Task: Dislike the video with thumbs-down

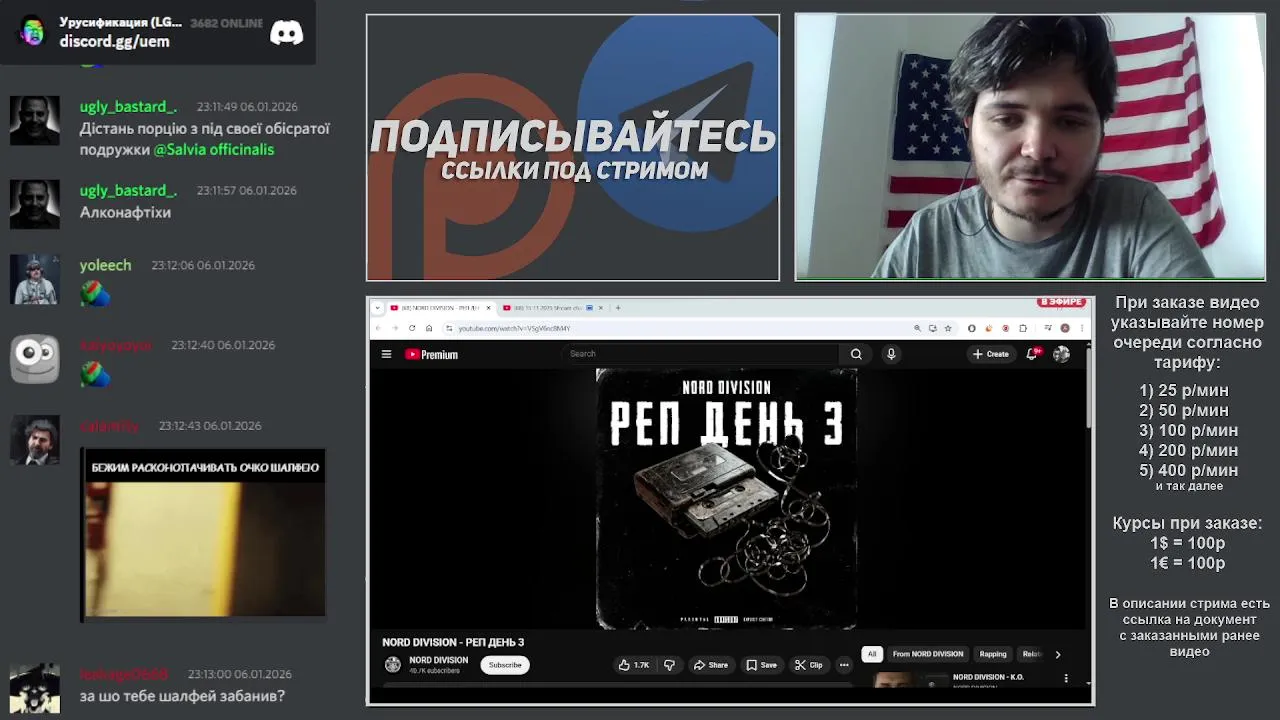Action: (x=669, y=665)
